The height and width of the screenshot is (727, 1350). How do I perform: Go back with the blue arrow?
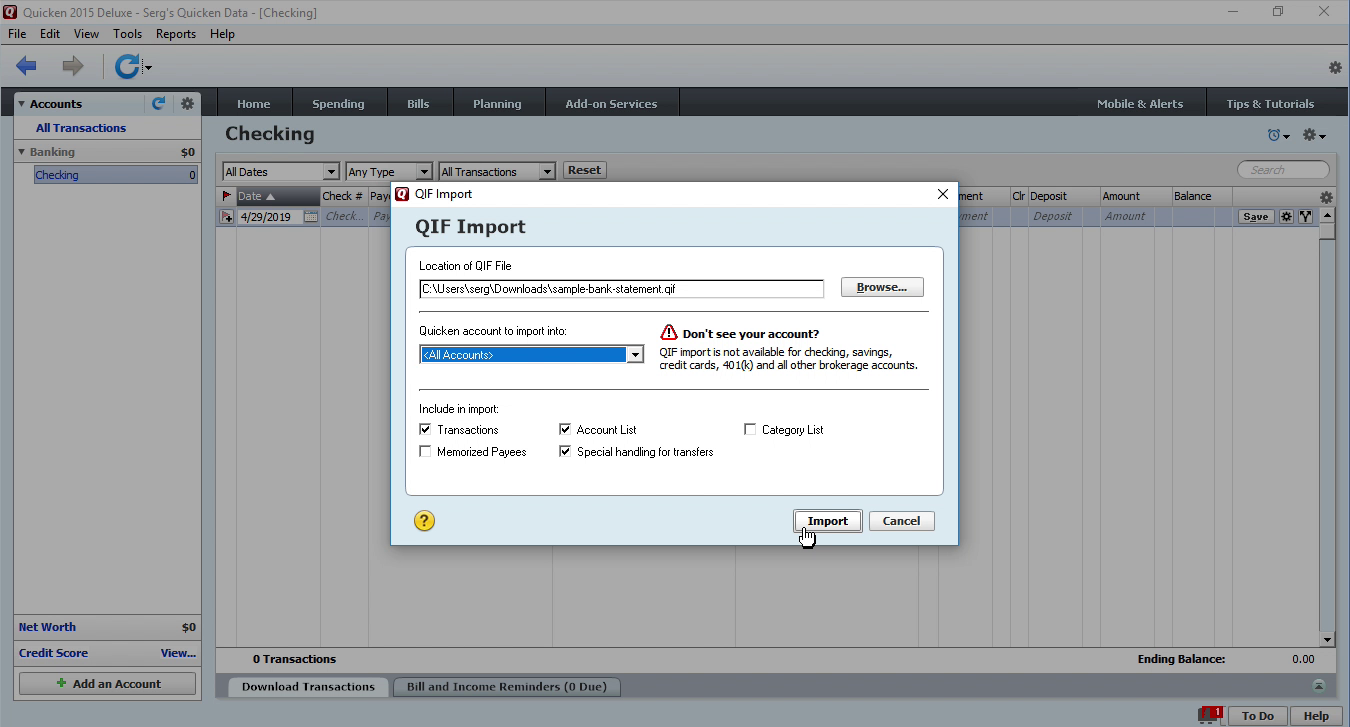26,67
